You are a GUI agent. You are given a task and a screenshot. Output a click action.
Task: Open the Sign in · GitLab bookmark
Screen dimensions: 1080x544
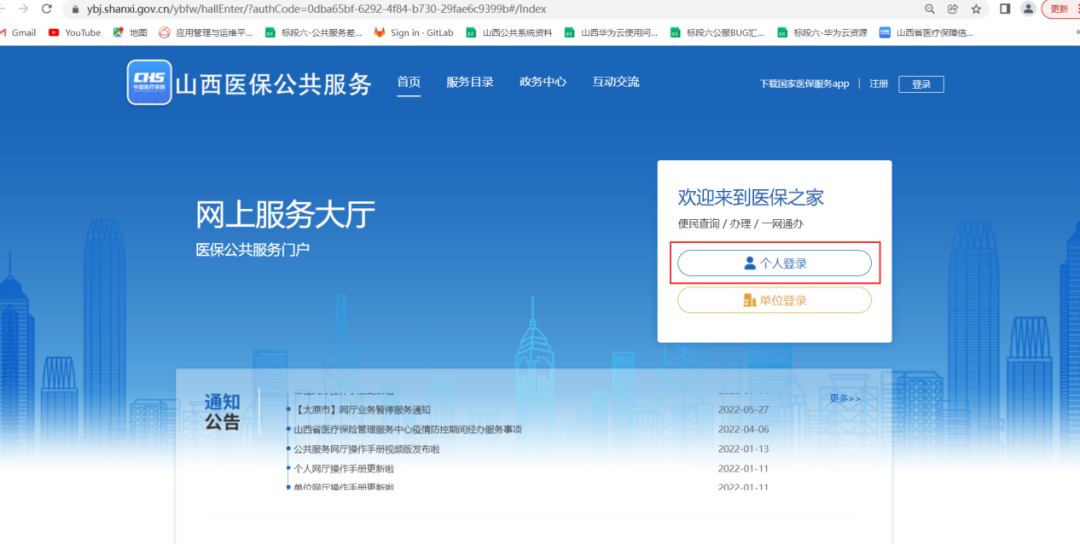[x=413, y=32]
